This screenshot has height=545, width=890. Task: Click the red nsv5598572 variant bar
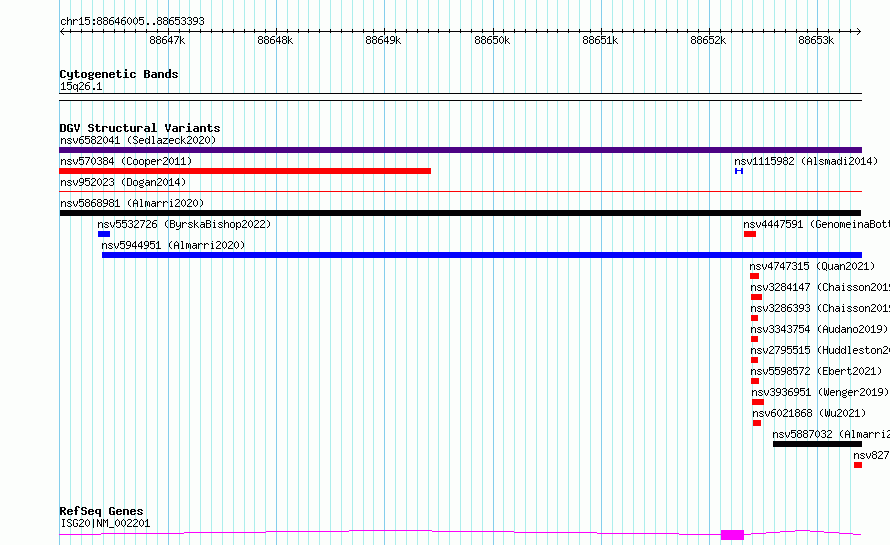[755, 381]
